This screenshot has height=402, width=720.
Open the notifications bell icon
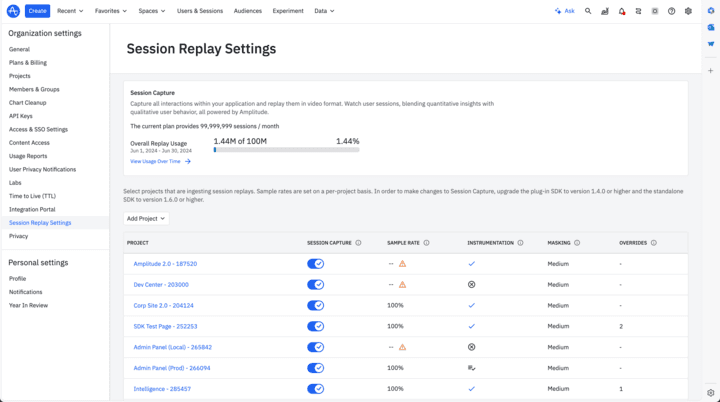(621, 11)
